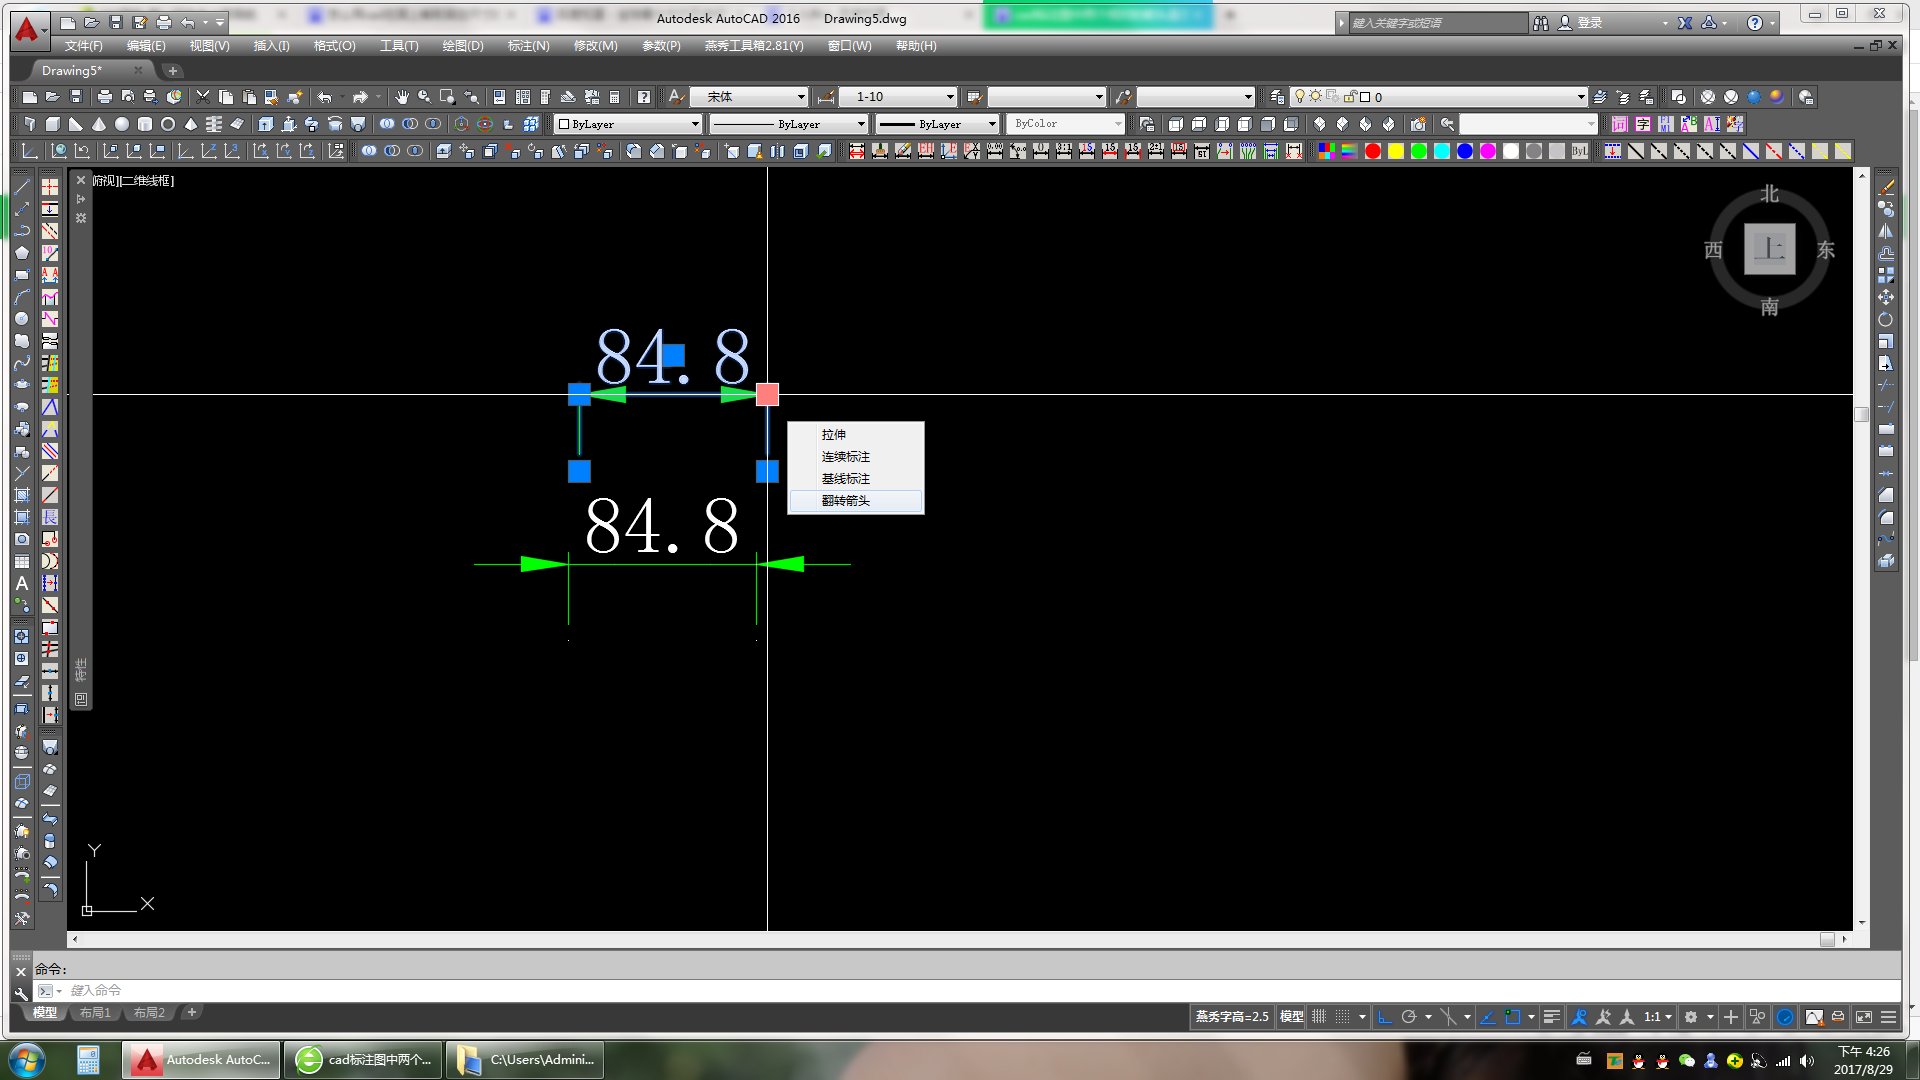Open the help question mark icon
Viewport: 1920px width, 1080px height.
click(x=1754, y=23)
